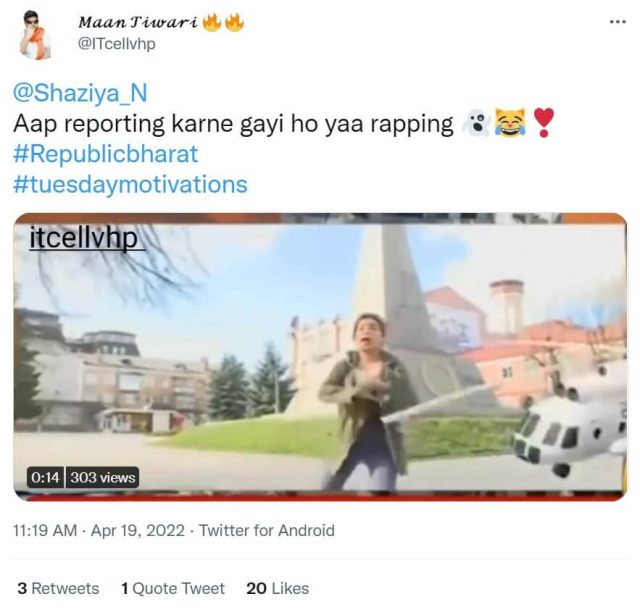640x615 pixels.
Task: Click the @ITcellvhp handle
Action: (x=116, y=43)
